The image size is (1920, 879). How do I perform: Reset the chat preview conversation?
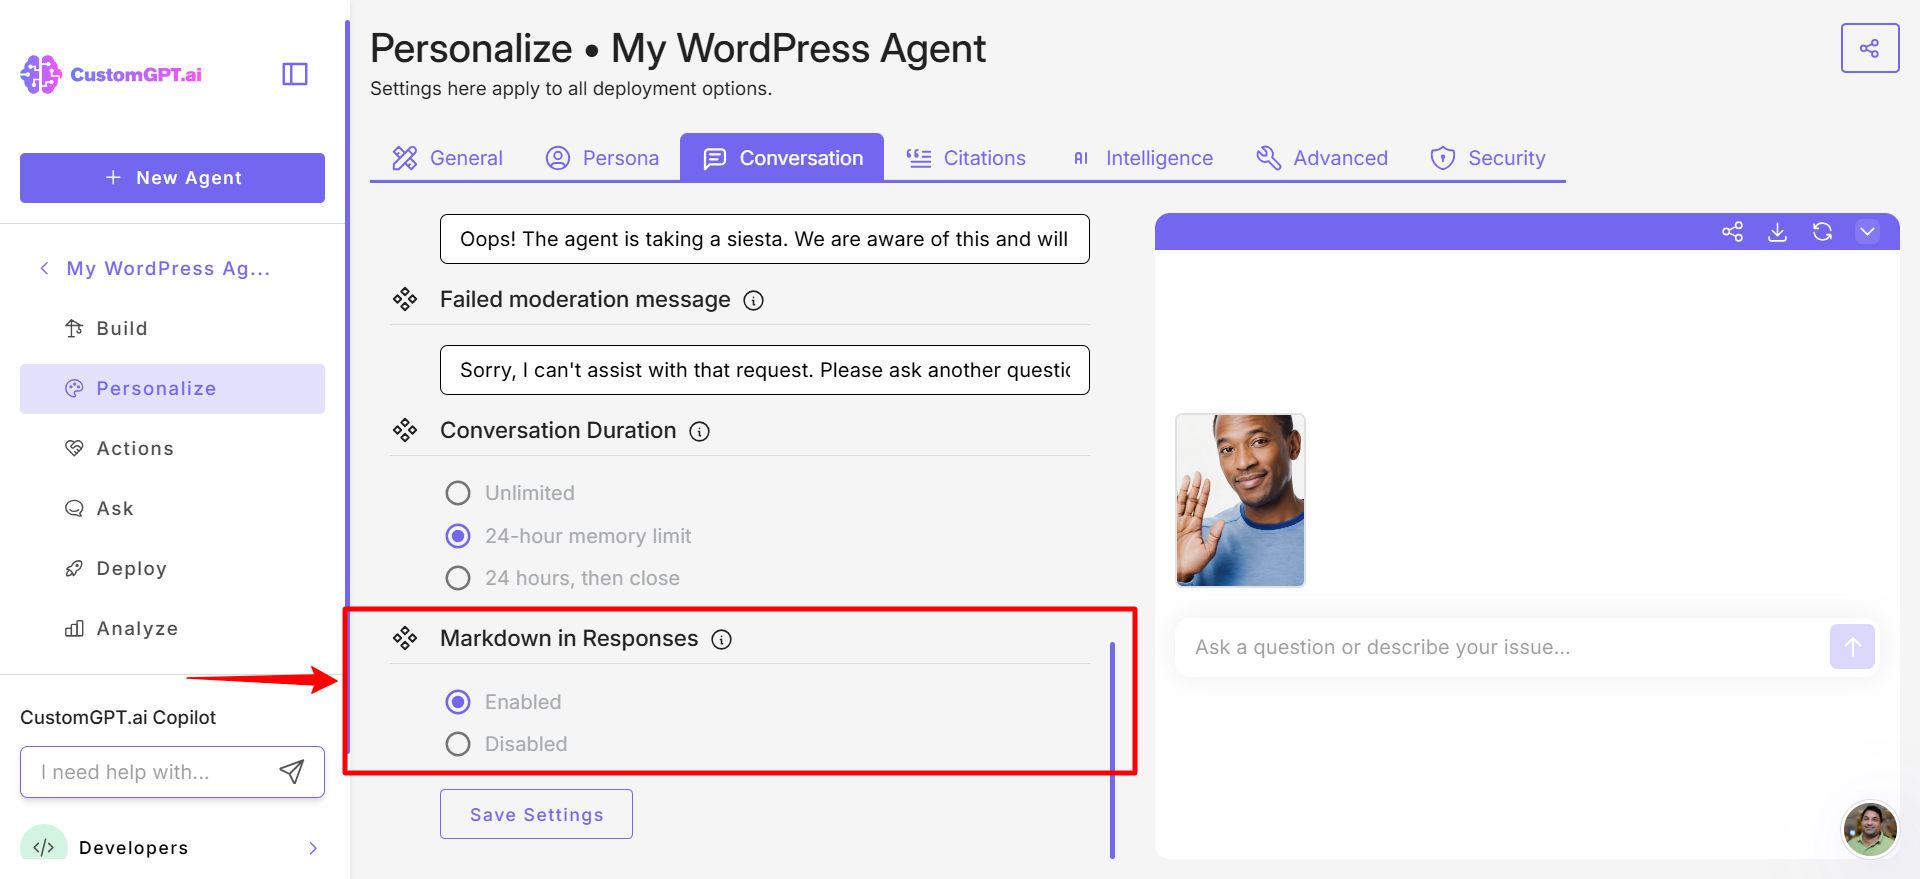pos(1822,232)
